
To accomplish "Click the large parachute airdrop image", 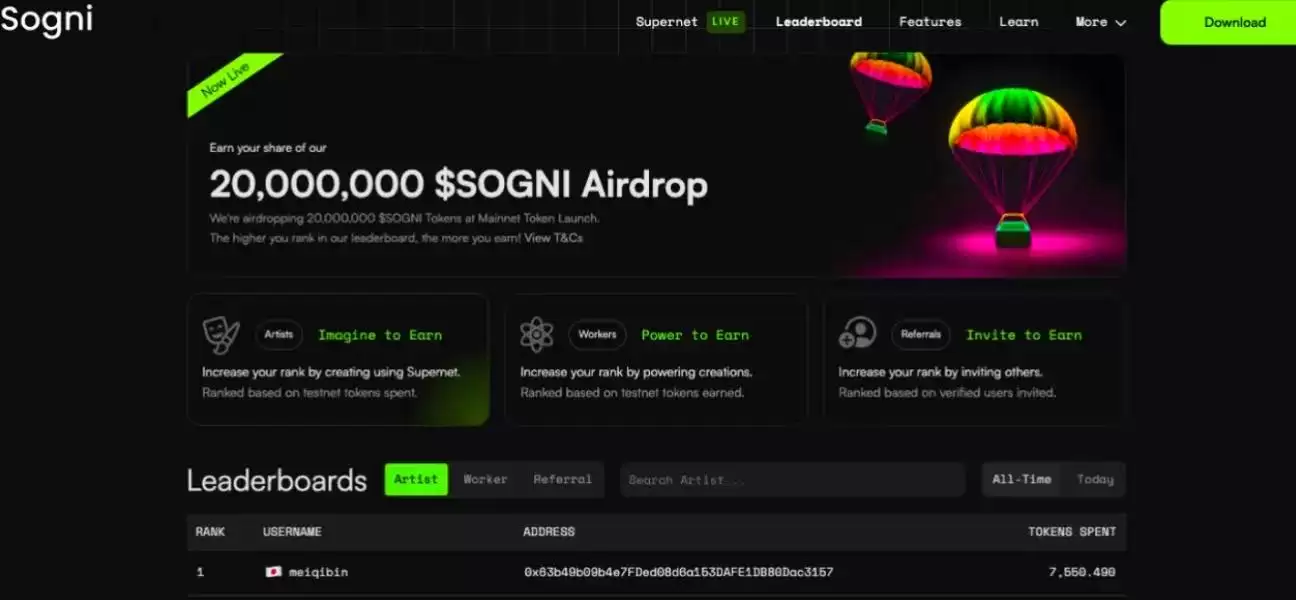I will point(1012,167).
